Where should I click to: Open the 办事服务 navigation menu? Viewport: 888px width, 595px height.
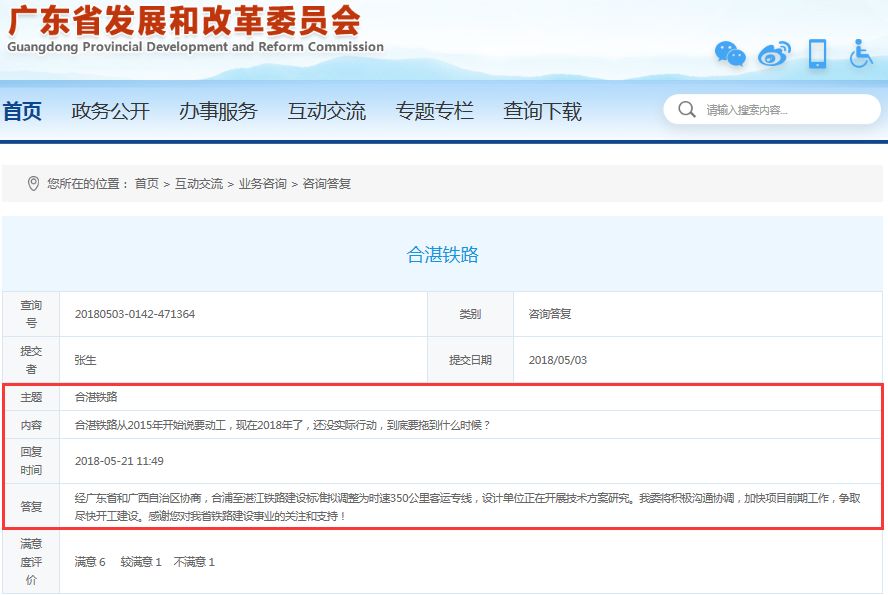click(218, 111)
